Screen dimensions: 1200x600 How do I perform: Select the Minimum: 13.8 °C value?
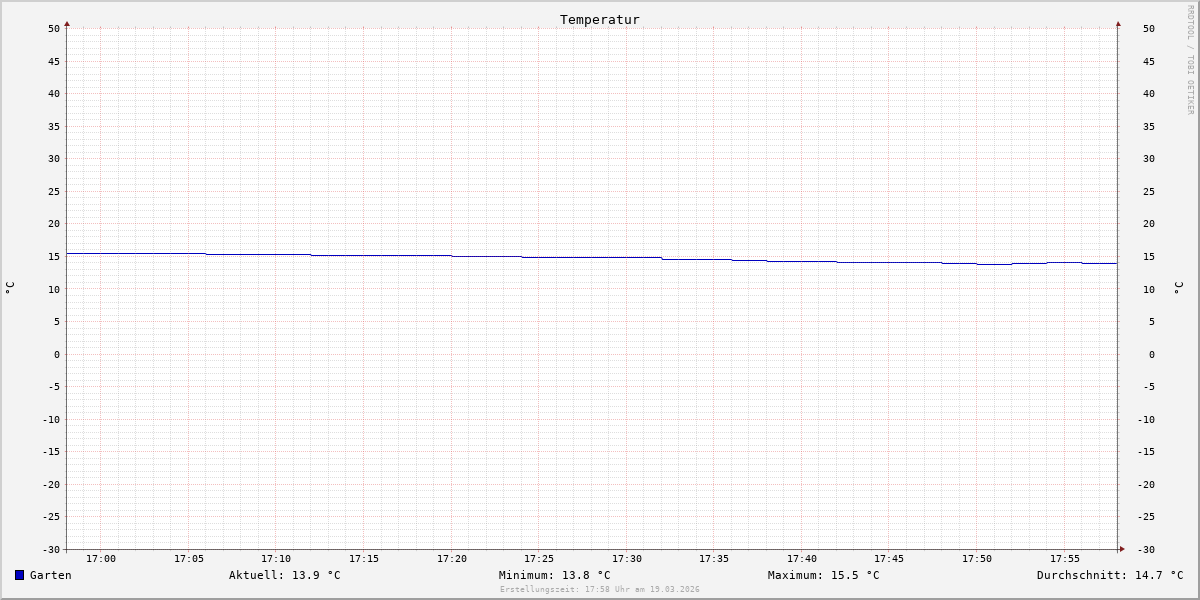(x=555, y=575)
